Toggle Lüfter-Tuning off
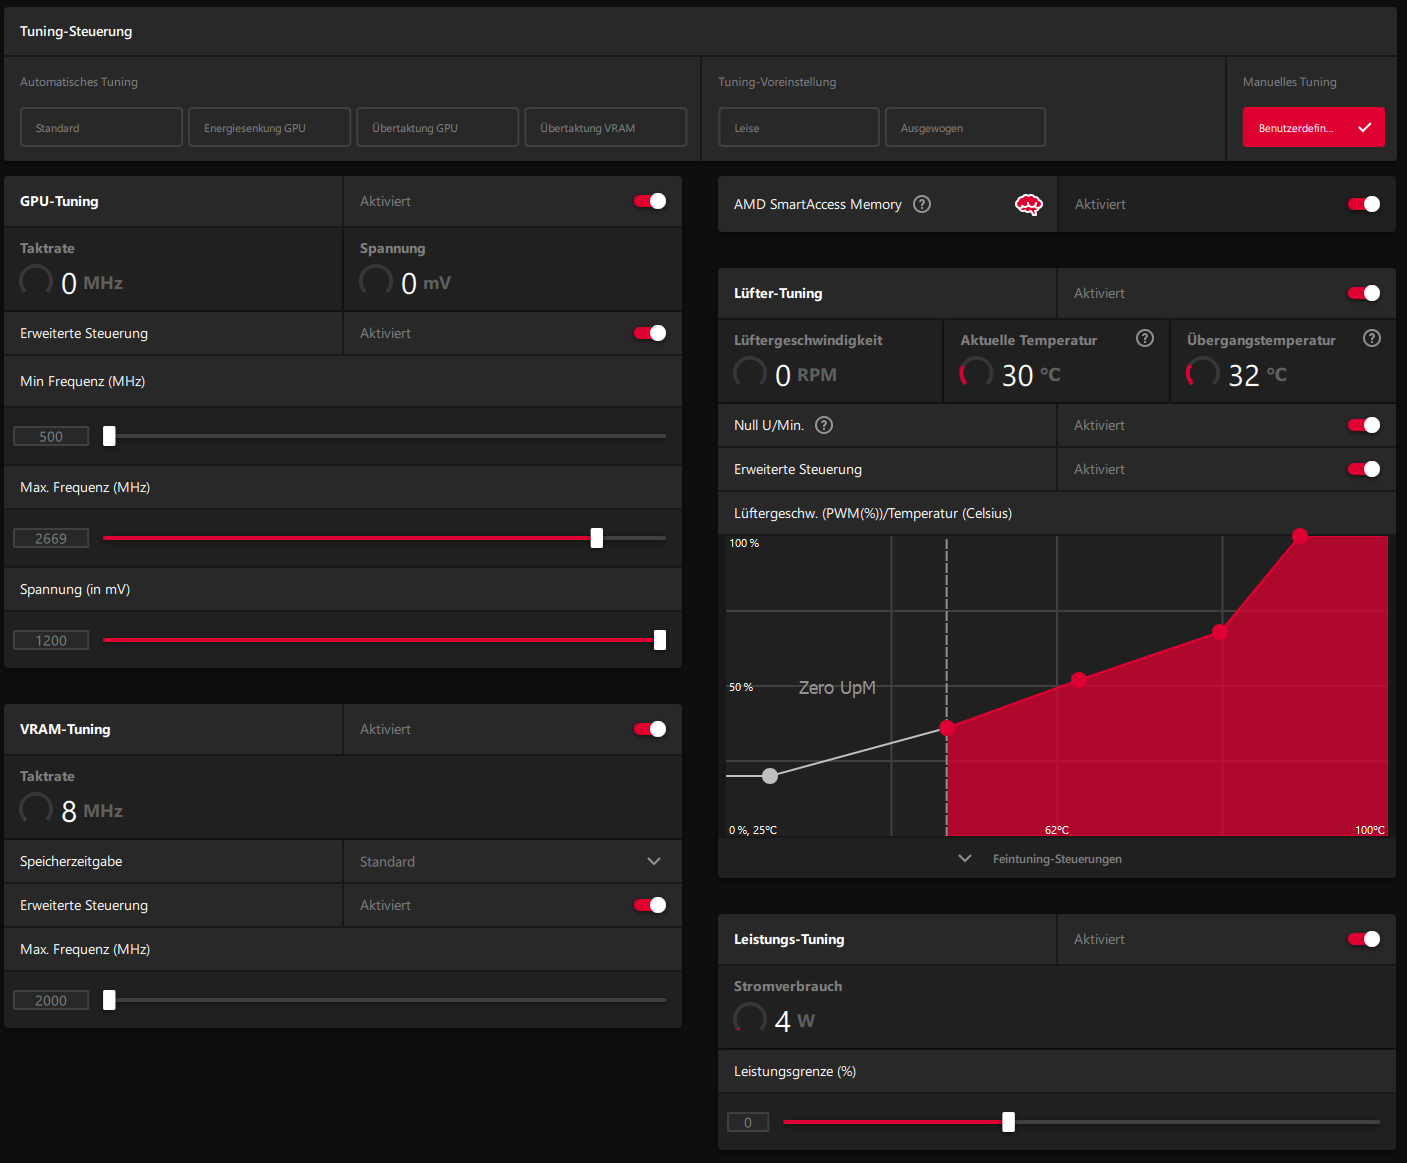Viewport: 1407px width, 1163px height. point(1364,293)
